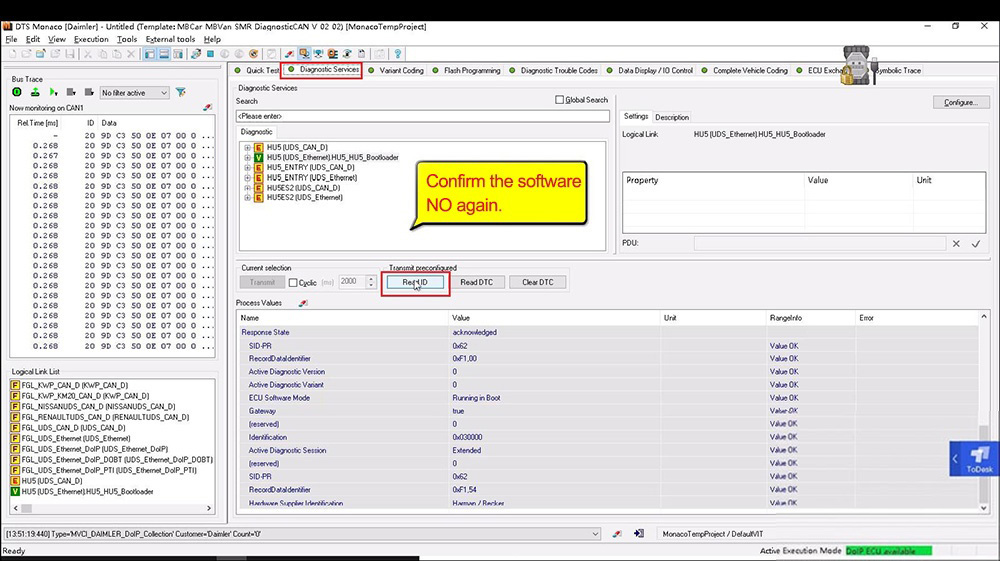
Task: Click the Read DTC button
Action: (x=476, y=282)
